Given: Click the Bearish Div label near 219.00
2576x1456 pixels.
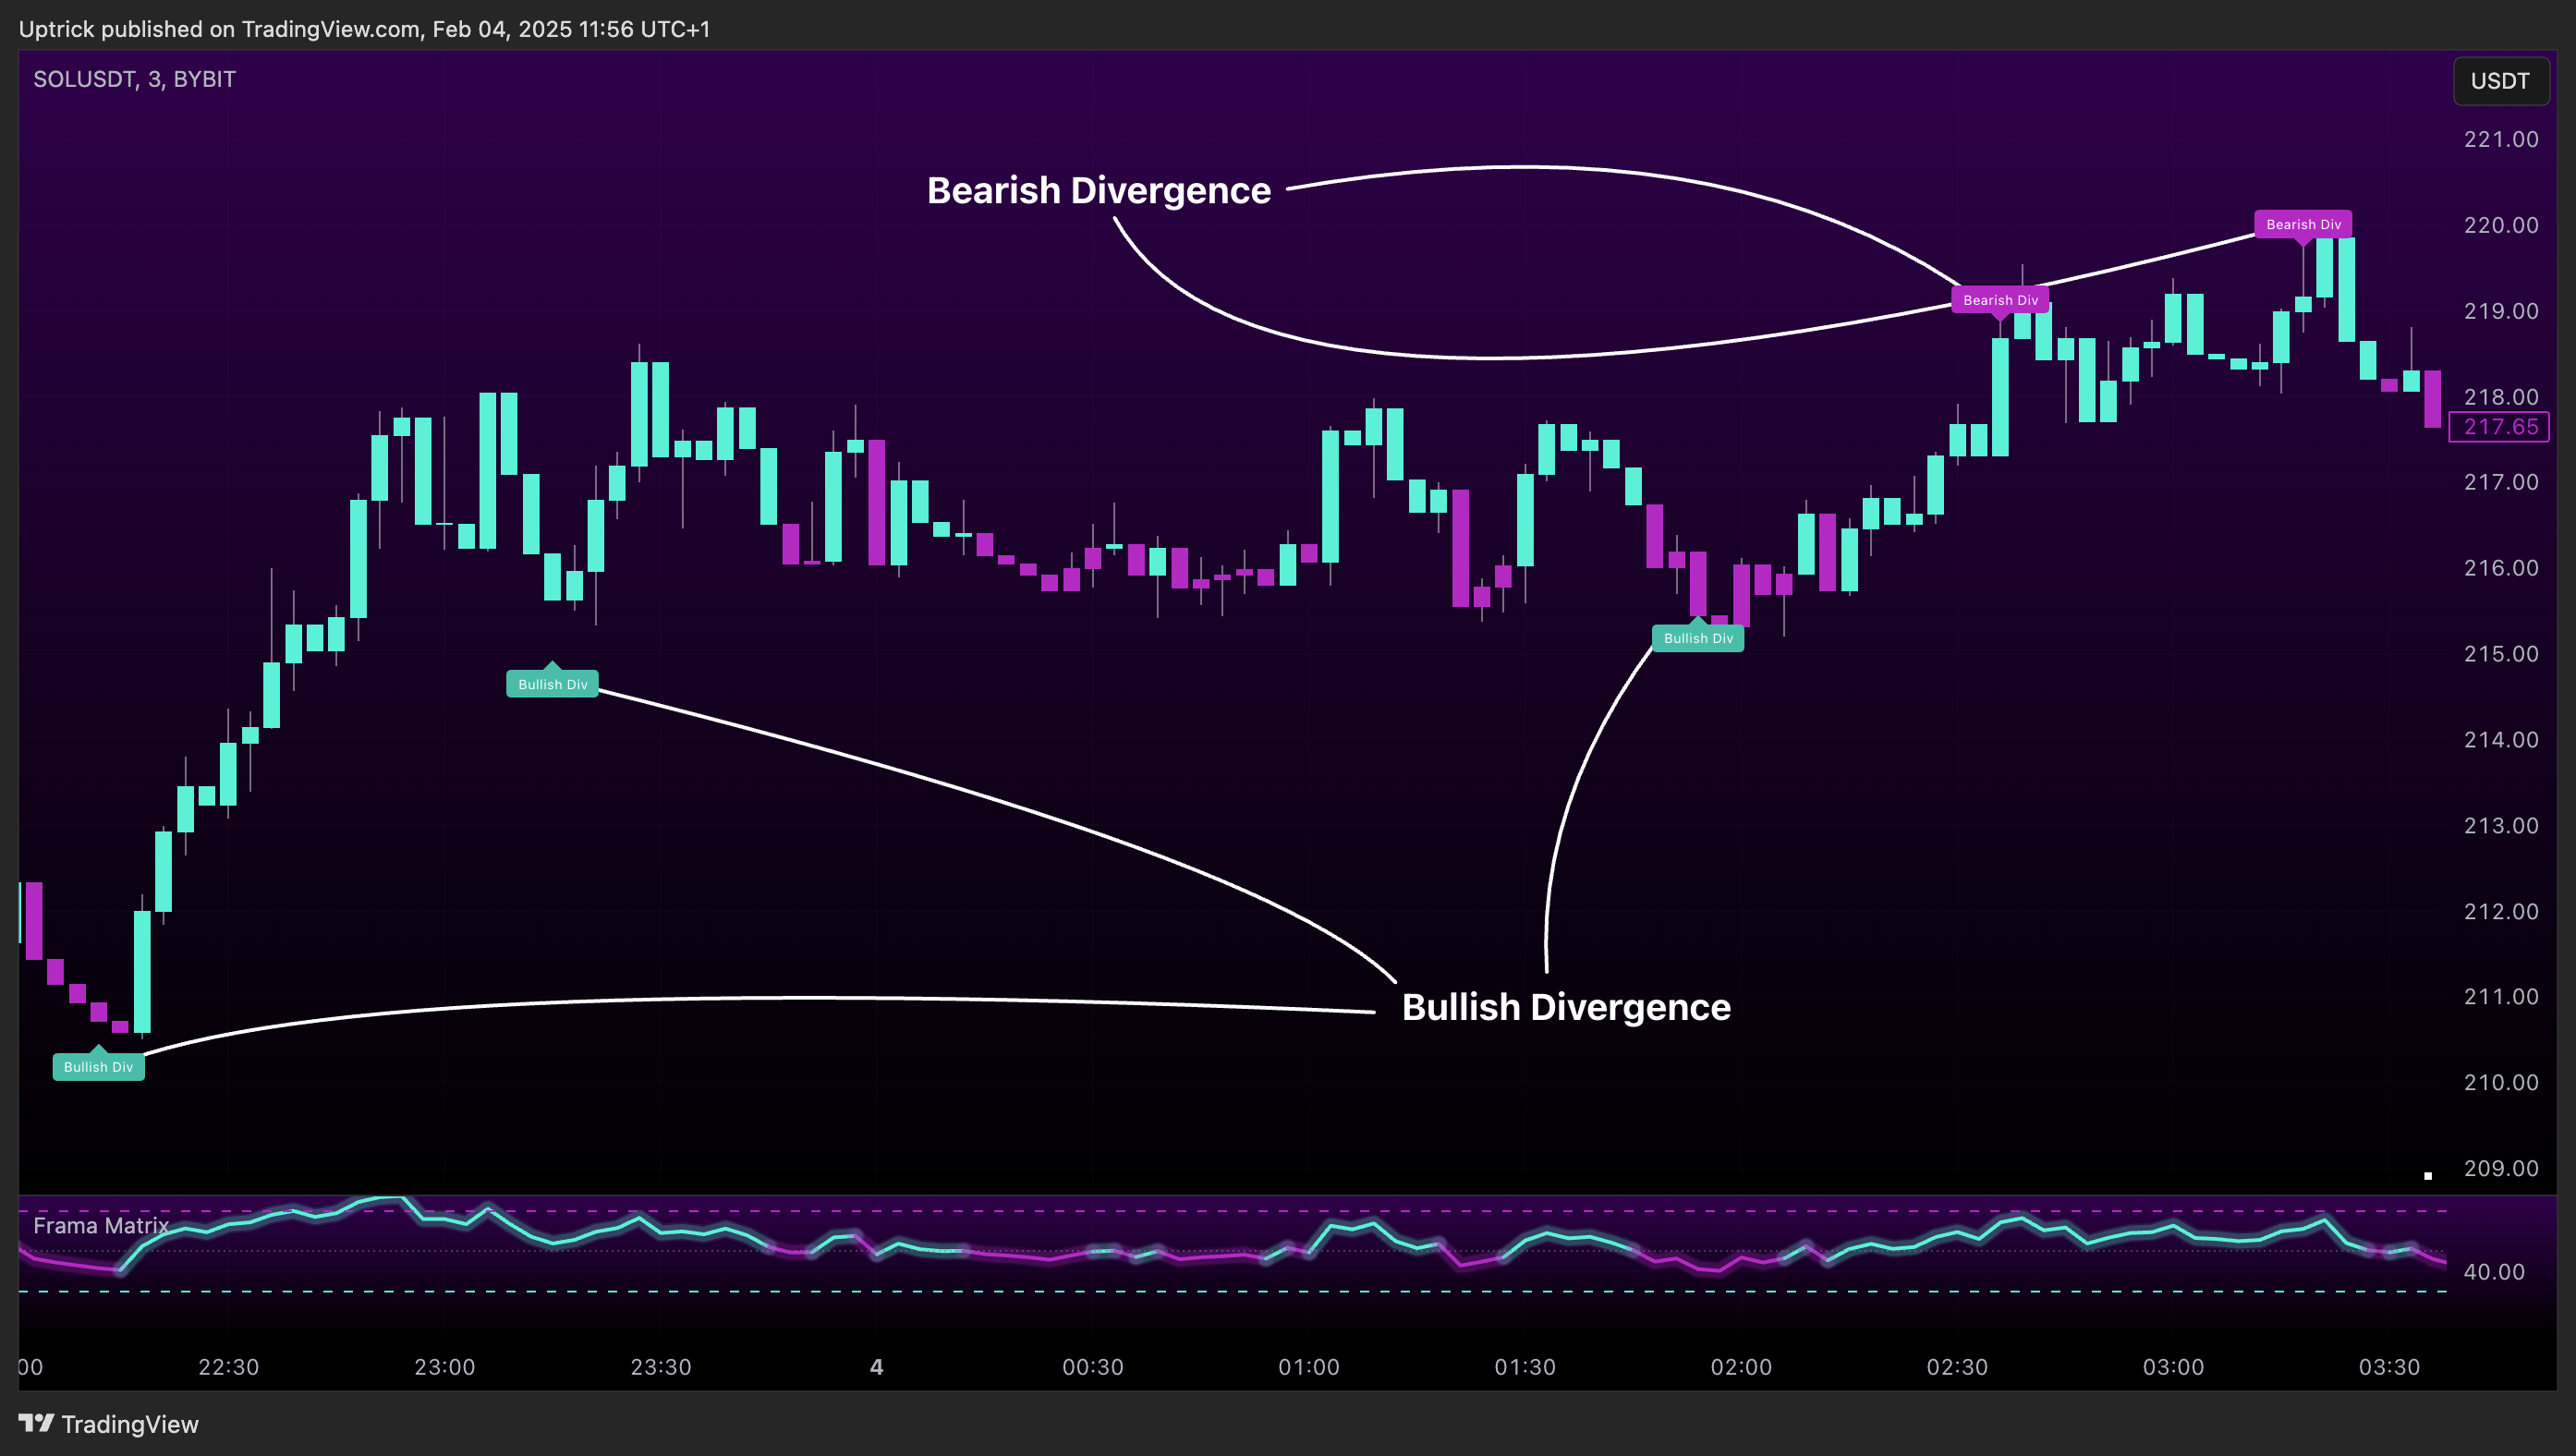Looking at the screenshot, I should click(2000, 300).
